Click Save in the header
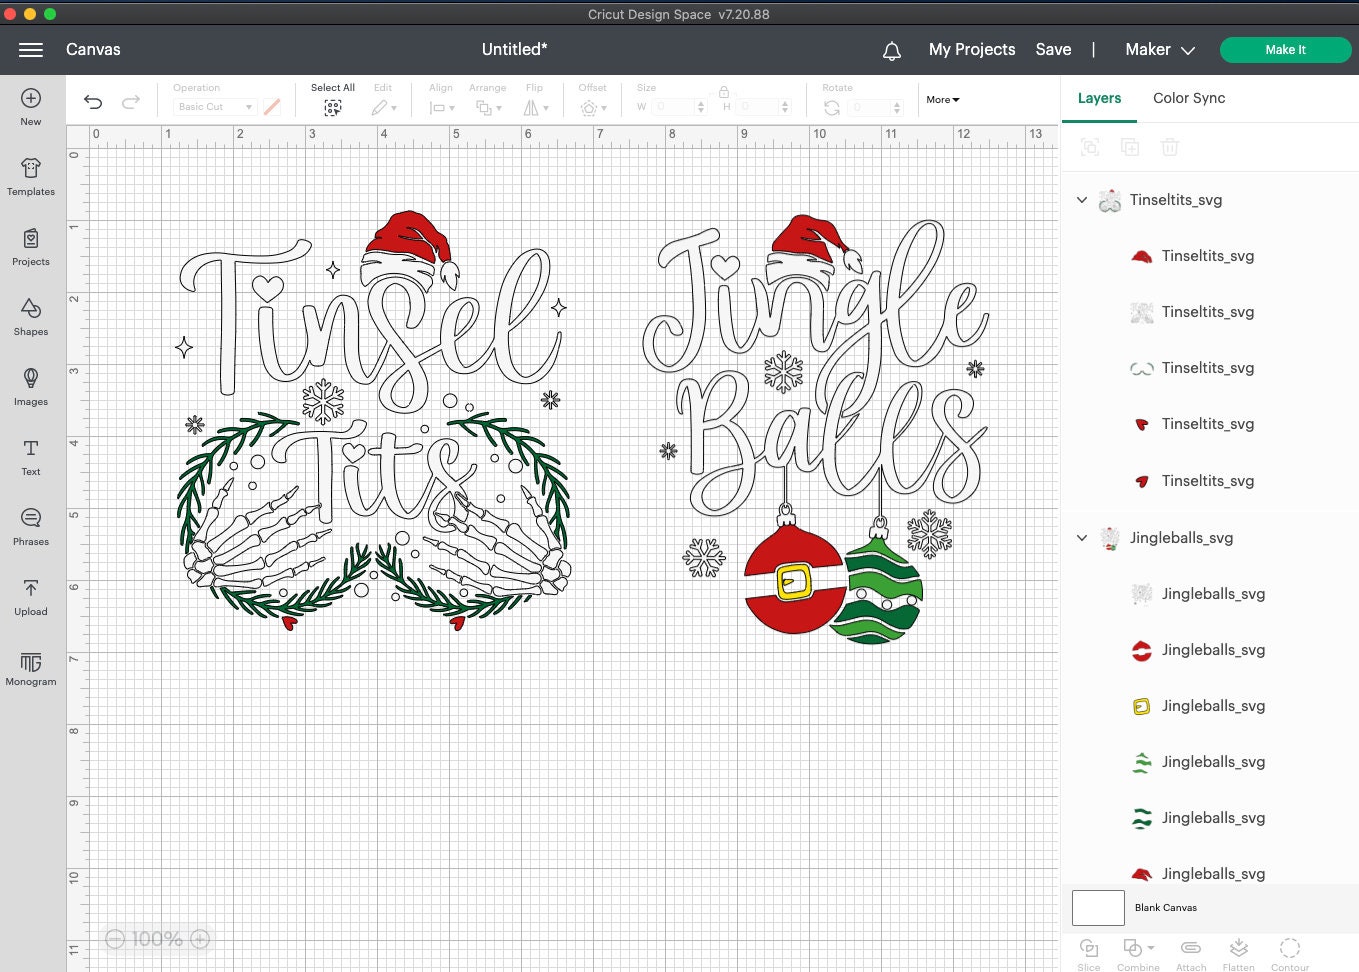 1053,49
